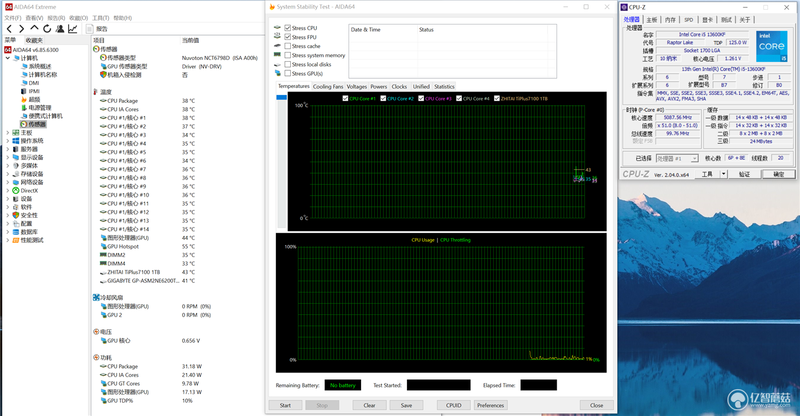This screenshot has height=416, width=800.
Task: Select IPMI tree item
Action: point(30,91)
